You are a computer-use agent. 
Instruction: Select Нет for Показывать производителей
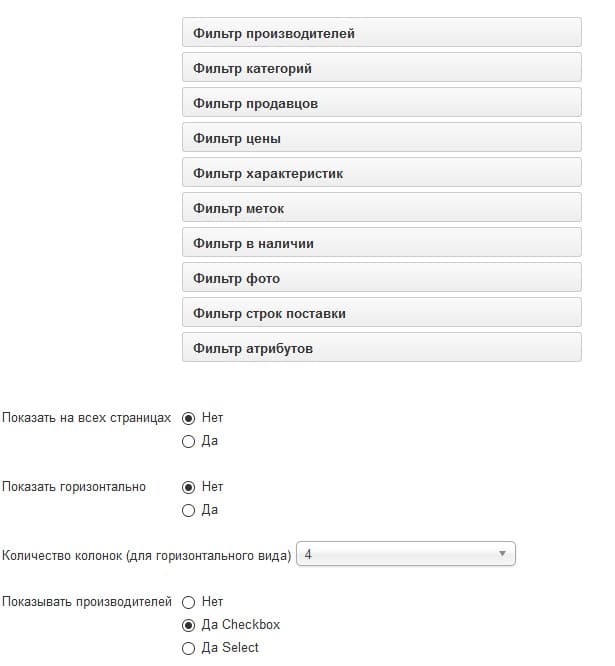tap(189, 602)
